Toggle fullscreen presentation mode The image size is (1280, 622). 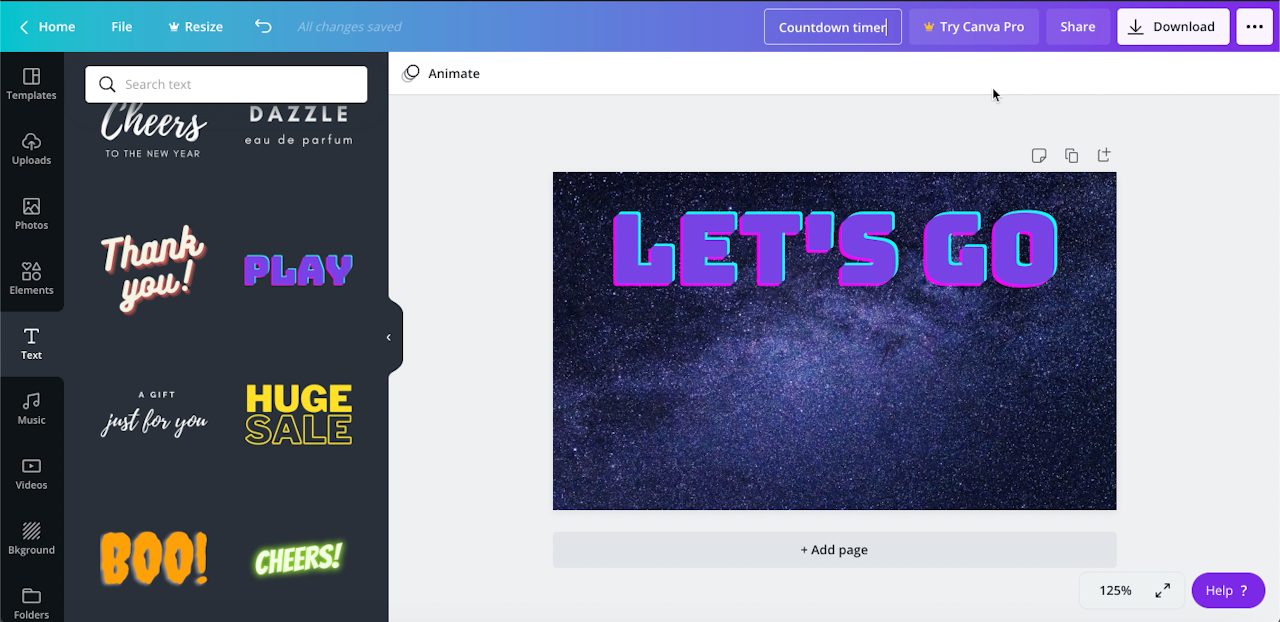[1163, 591]
